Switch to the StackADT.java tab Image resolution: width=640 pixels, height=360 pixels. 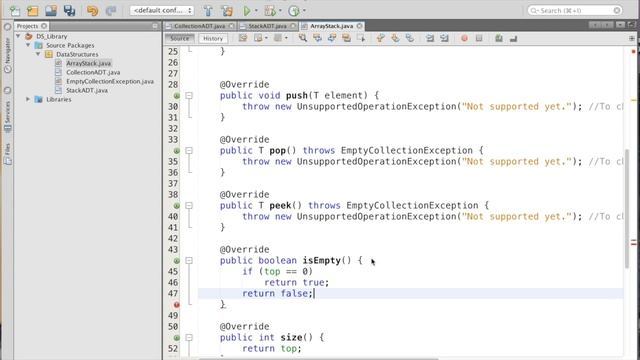coord(268,26)
